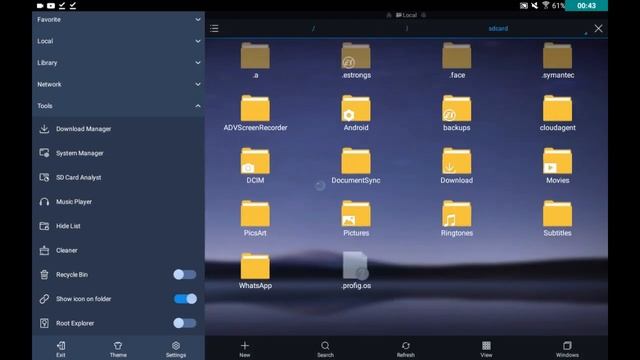640x360 pixels.
Task: Open the Theme chooser
Action: [x=118, y=349]
